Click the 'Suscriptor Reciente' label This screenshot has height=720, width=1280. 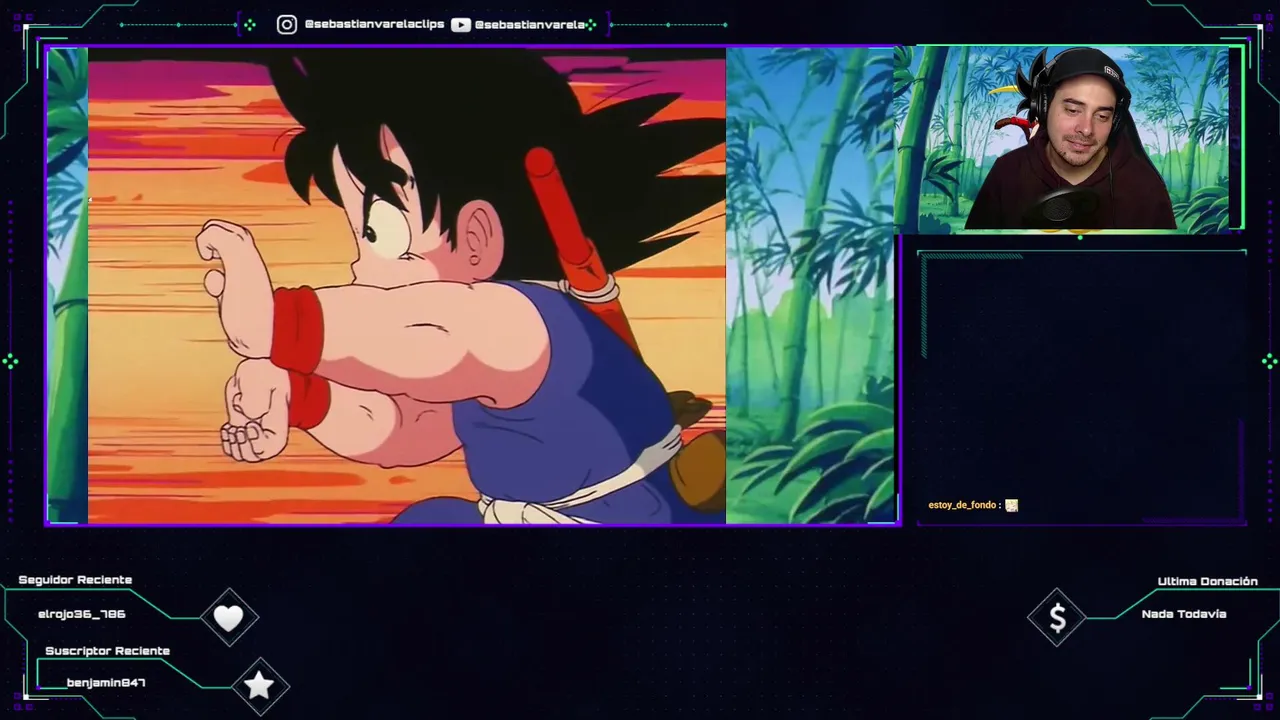coord(108,651)
